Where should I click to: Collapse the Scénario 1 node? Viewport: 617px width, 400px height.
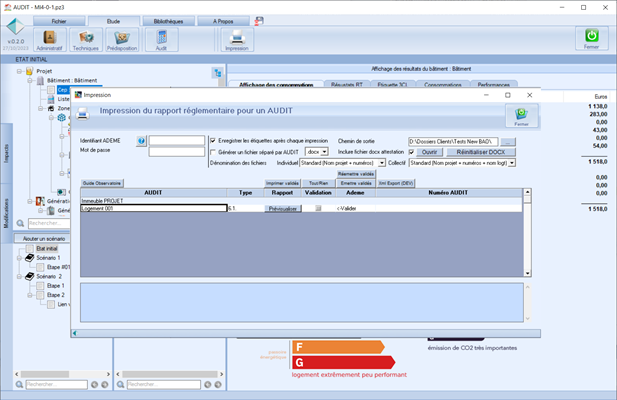tap(19, 258)
